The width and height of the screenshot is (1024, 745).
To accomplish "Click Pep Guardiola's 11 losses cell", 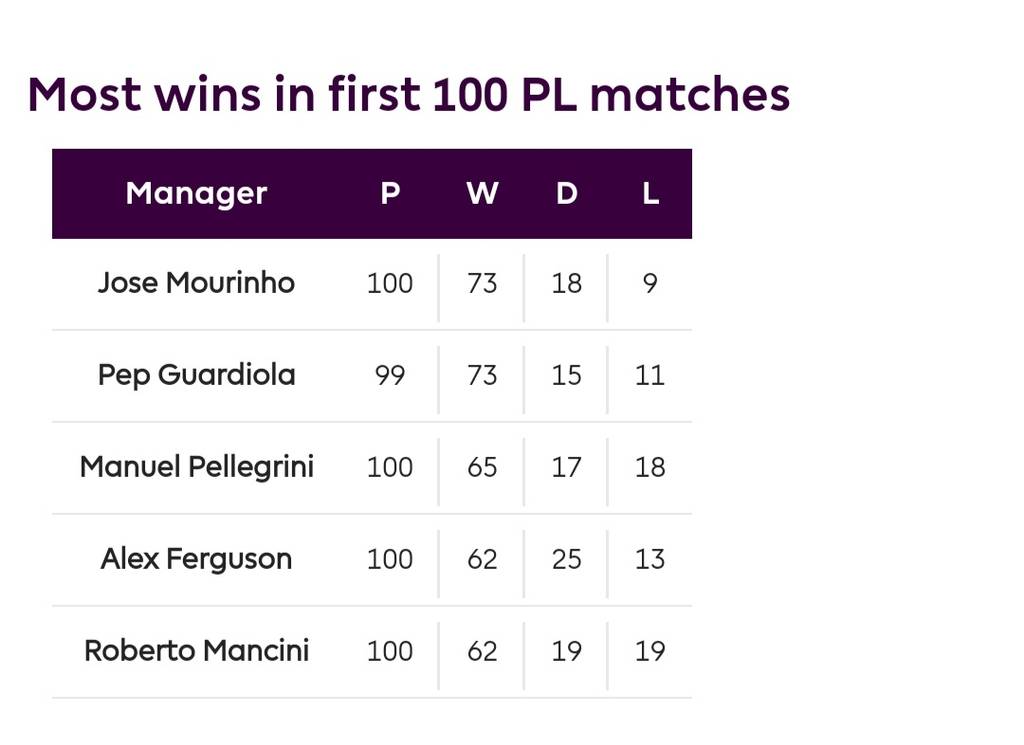I will tap(650, 376).
